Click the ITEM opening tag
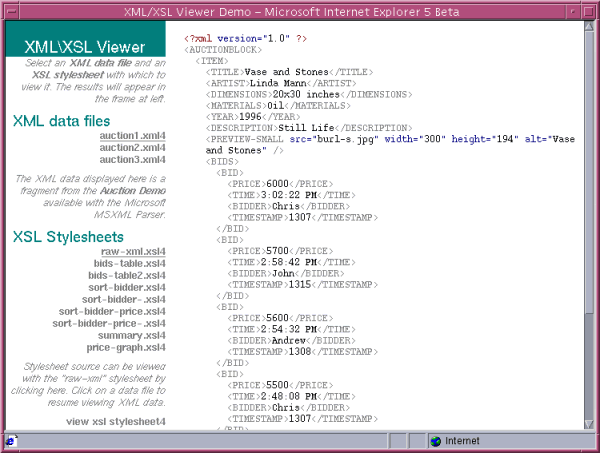The image size is (600, 453). tap(212, 61)
